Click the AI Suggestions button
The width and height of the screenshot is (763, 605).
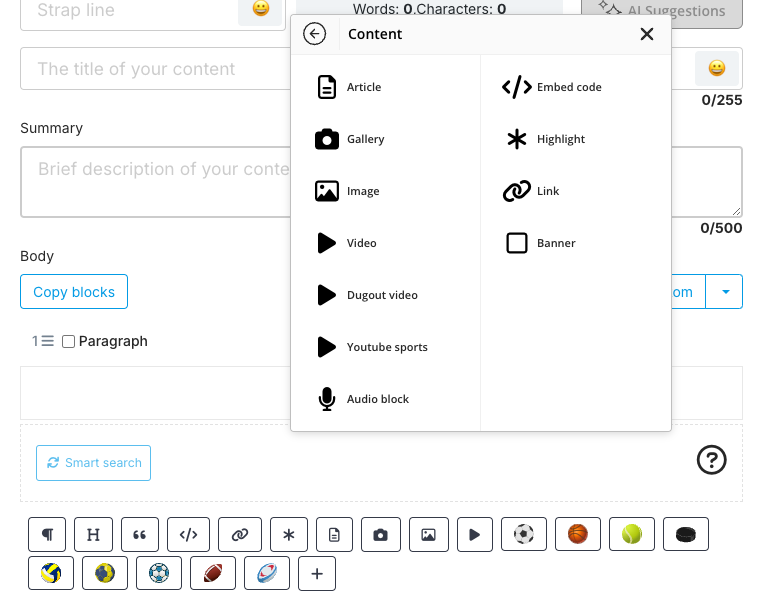pyautogui.click(x=662, y=11)
